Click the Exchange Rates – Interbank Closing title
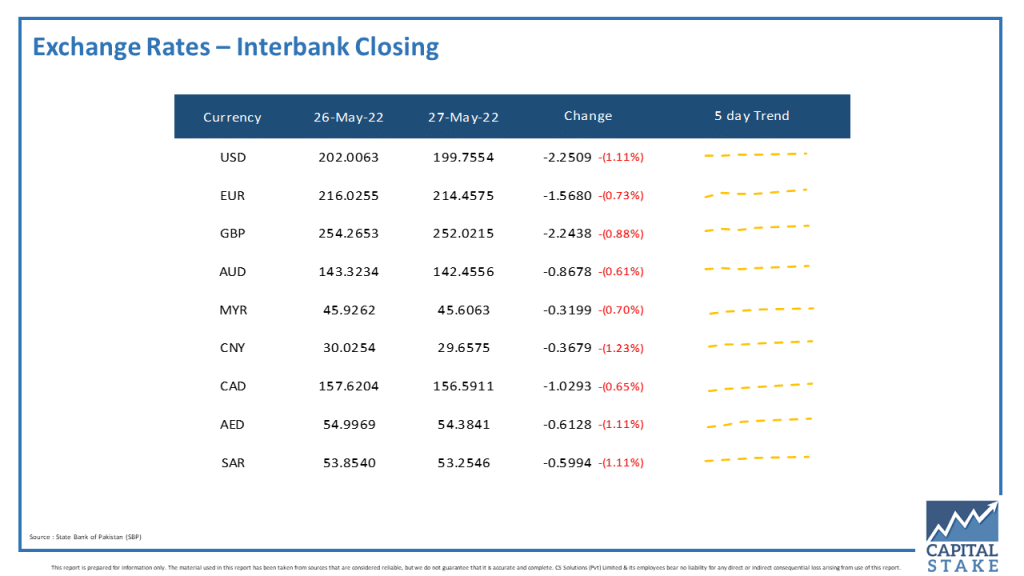Viewport: 1024px width, 576px height. coord(236,47)
